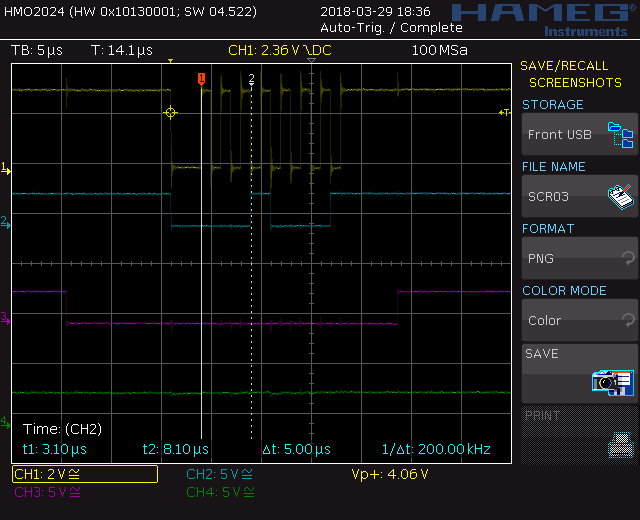Viewport: 640px width, 520px height.
Task: Click the HMO2024 device info text
Action: pyautogui.click(x=131, y=11)
